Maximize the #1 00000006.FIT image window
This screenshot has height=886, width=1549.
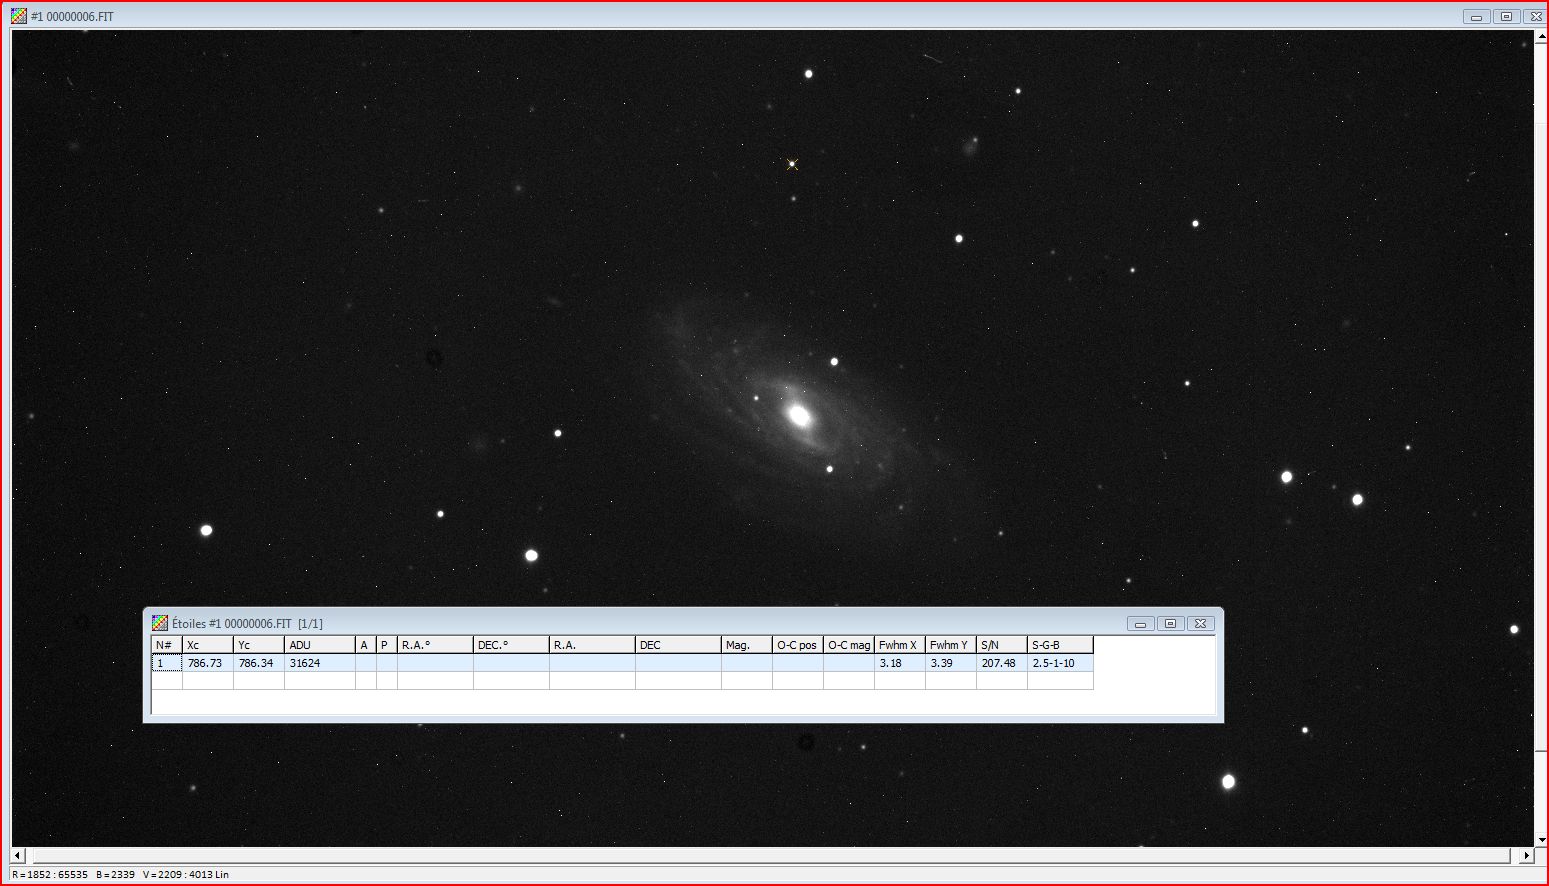pos(1506,16)
